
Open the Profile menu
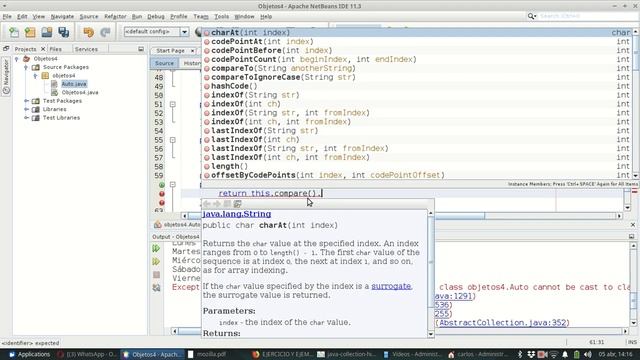coord(178,17)
